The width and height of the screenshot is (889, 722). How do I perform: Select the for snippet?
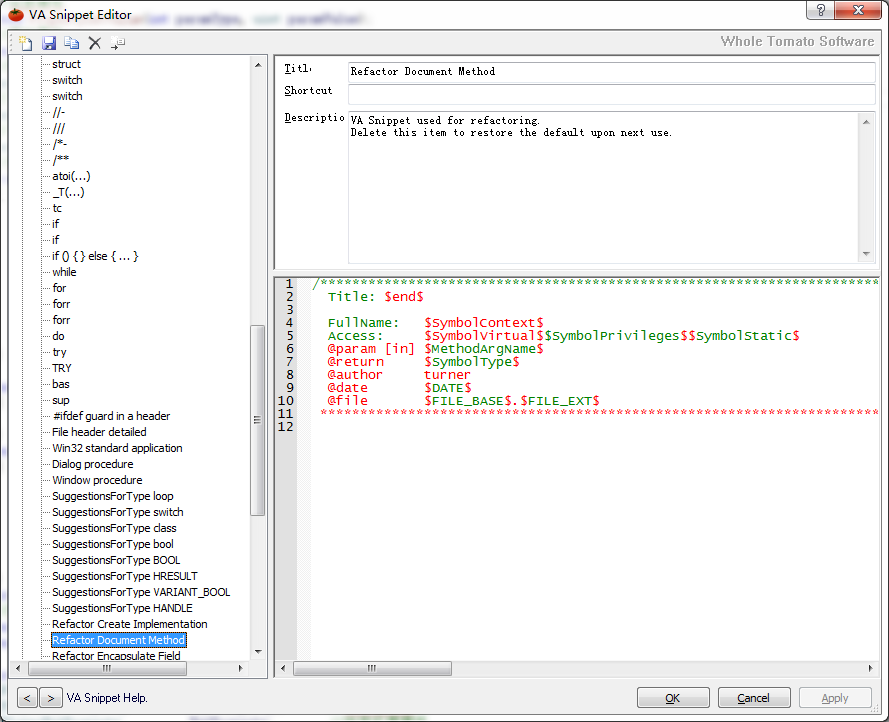(x=60, y=288)
